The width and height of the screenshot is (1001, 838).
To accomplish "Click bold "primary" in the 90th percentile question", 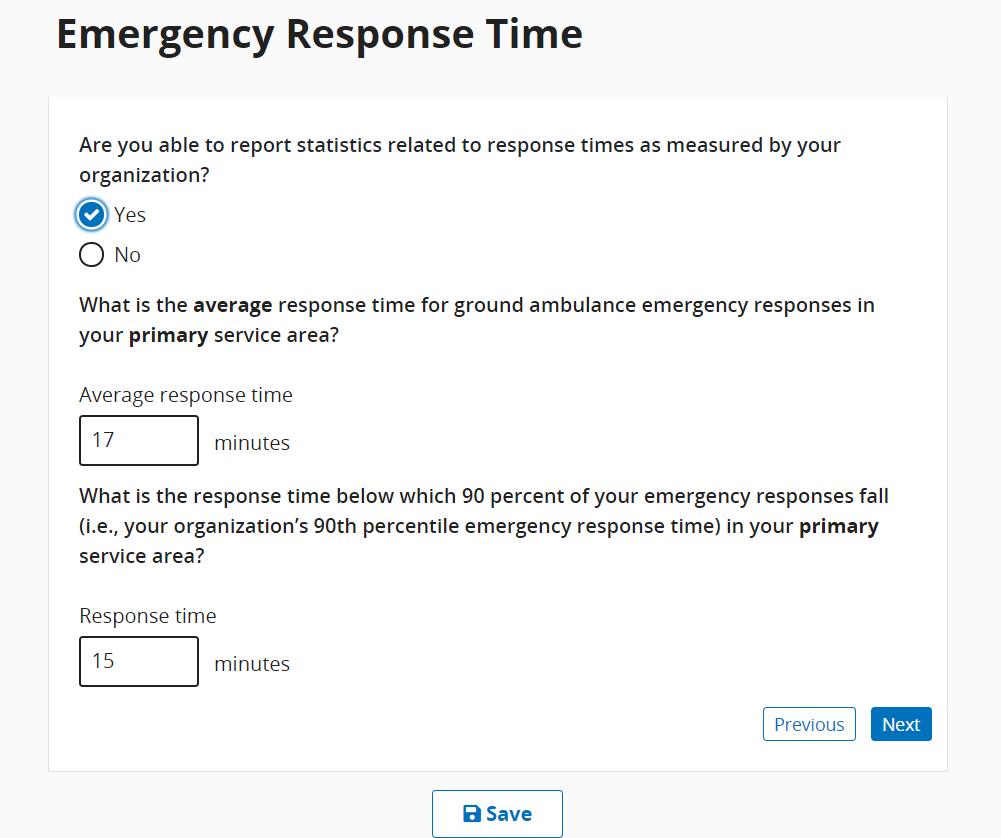I will [838, 527].
